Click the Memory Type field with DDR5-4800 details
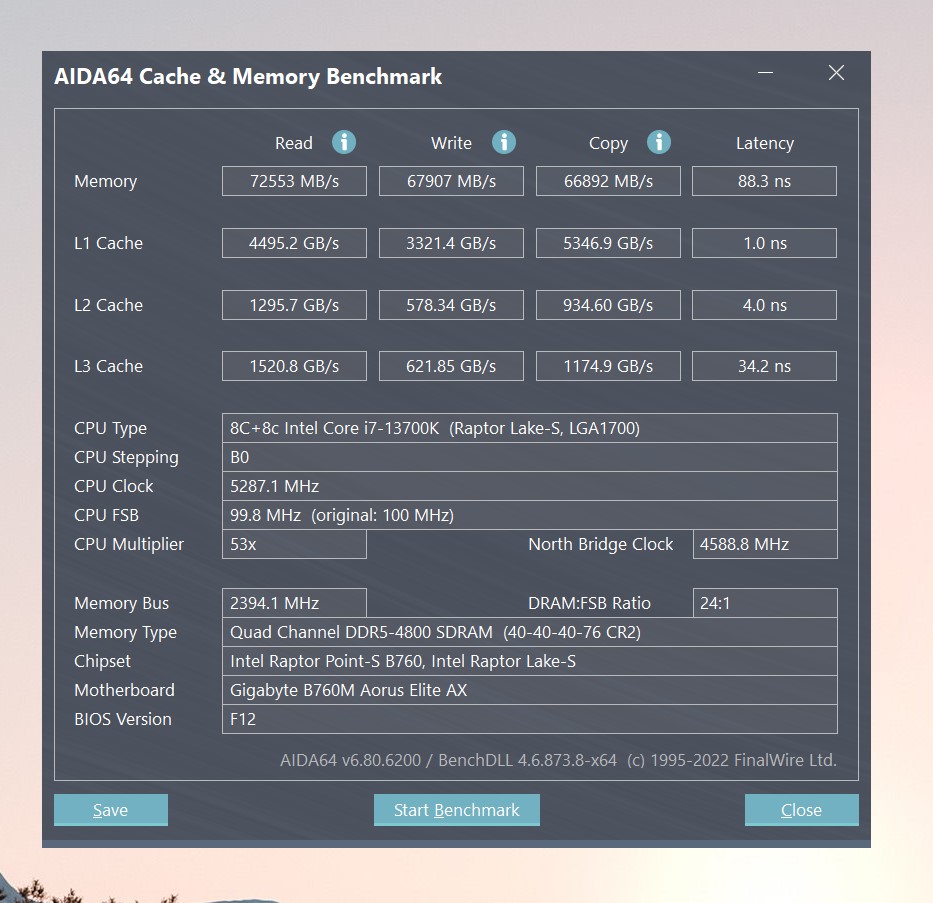Viewport: 933px width, 903px height. pyautogui.click(x=529, y=632)
